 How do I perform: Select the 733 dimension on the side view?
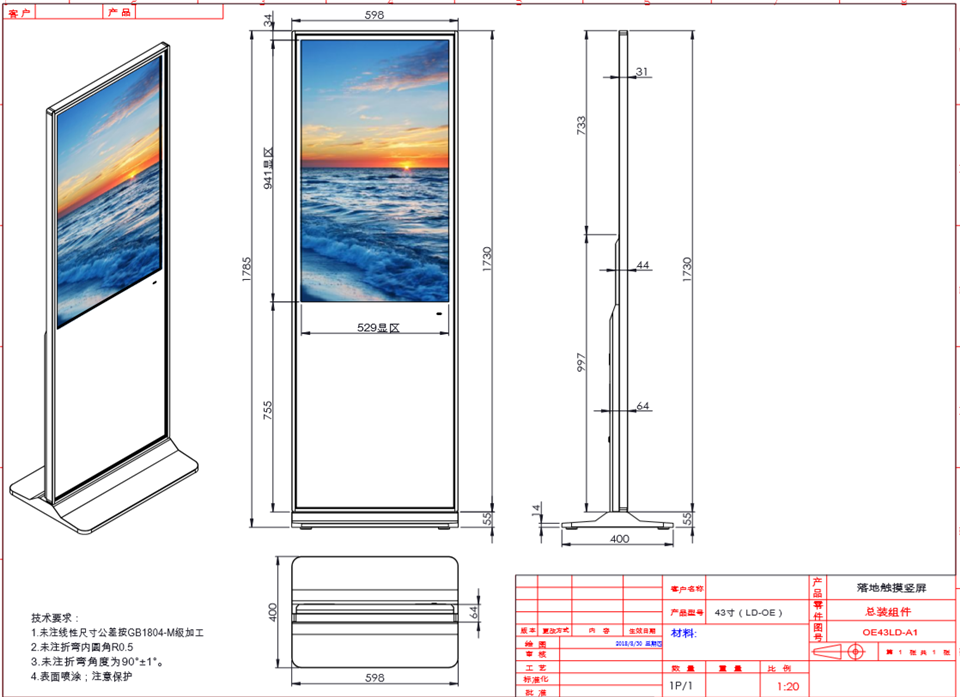pos(581,125)
